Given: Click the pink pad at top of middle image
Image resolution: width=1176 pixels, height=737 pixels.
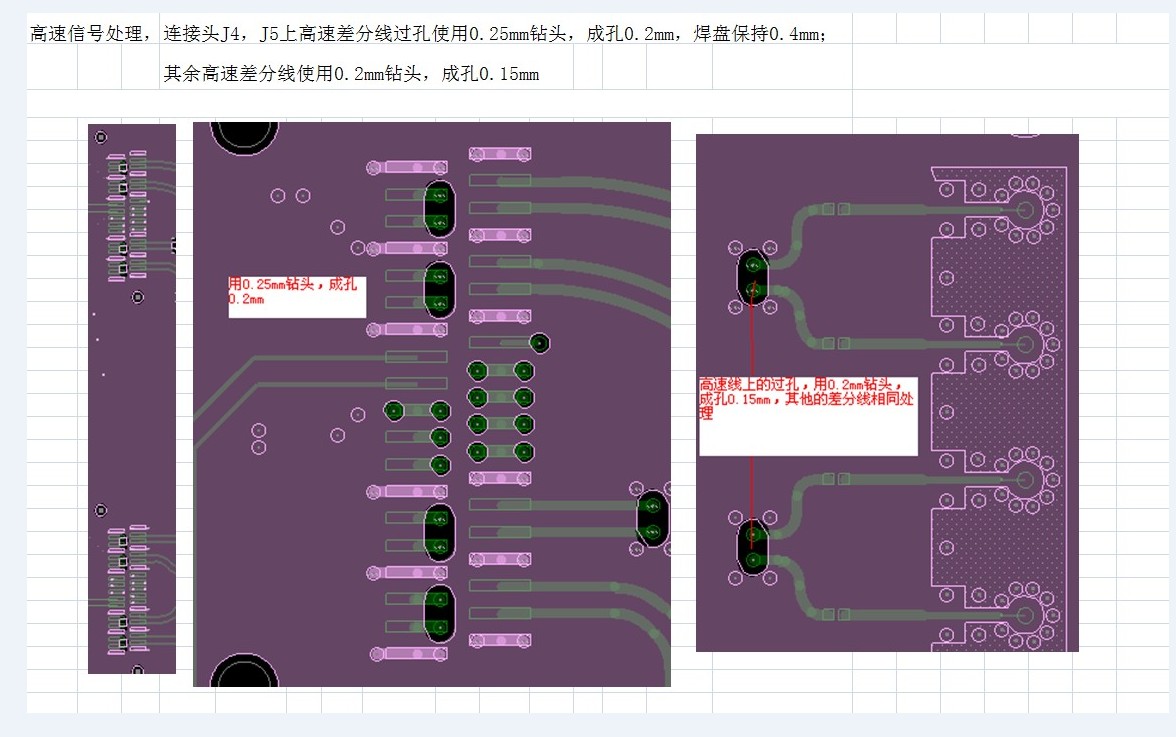Looking at the screenshot, I should coord(500,154).
